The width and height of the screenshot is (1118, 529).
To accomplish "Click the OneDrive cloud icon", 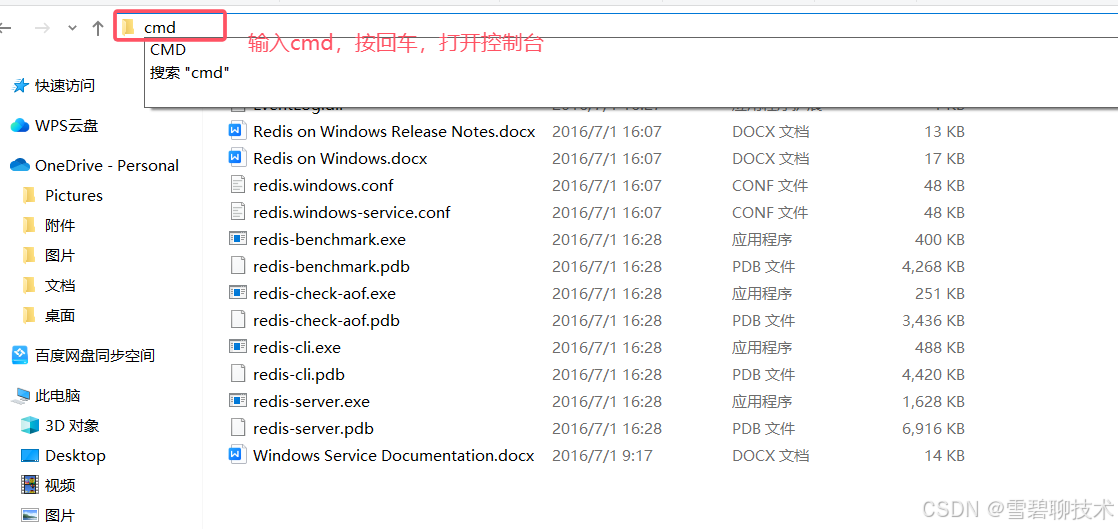I will click(x=19, y=165).
